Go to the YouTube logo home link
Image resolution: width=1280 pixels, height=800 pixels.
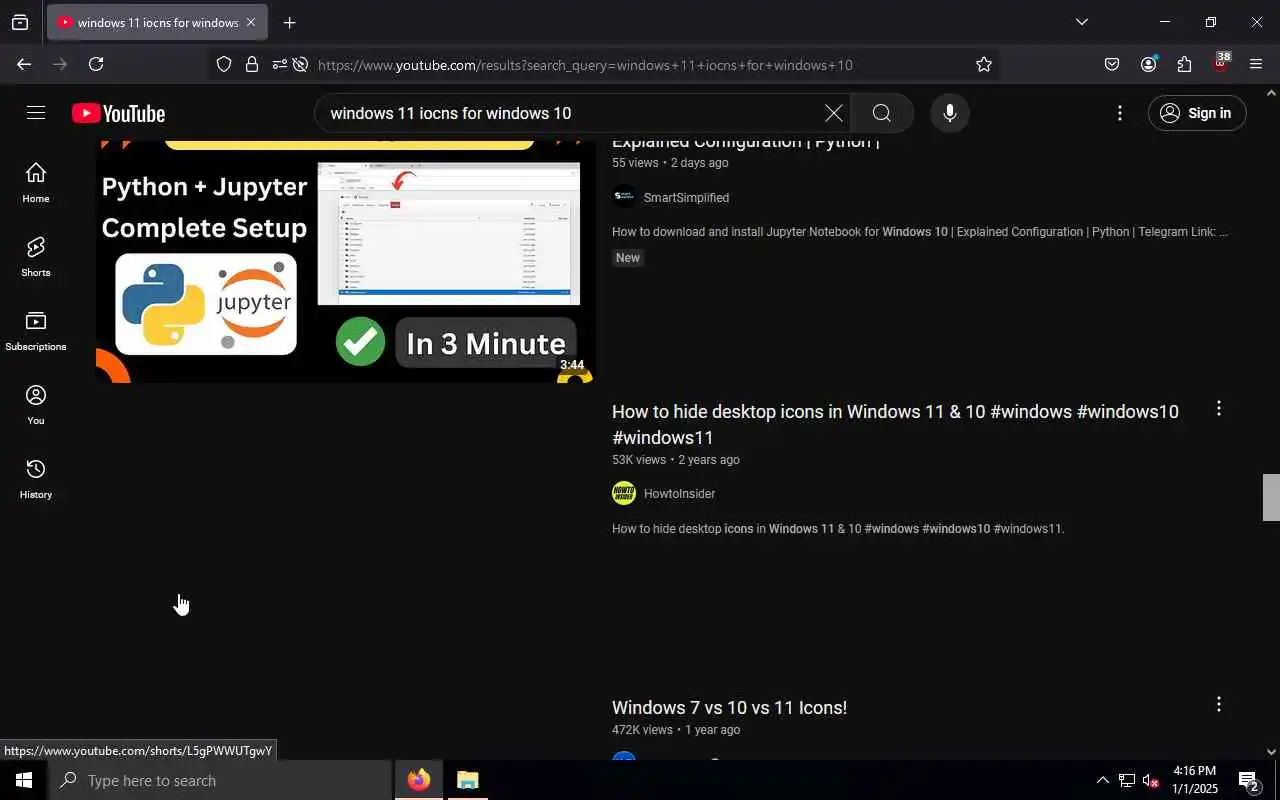(118, 114)
